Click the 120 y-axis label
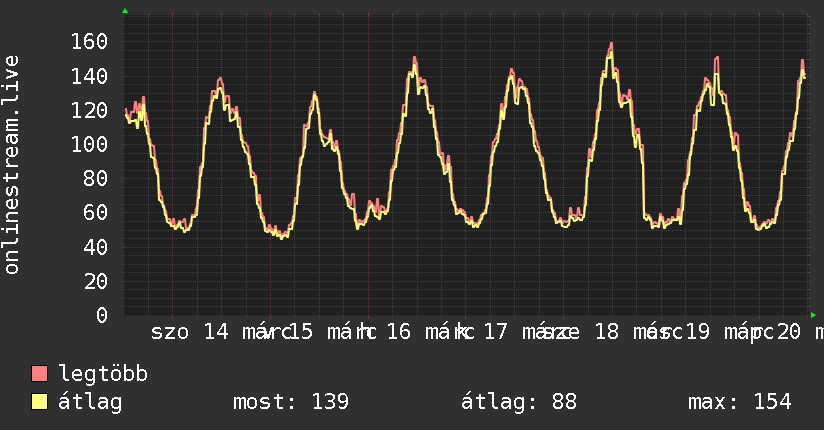824x430 pixels. tap(89, 110)
